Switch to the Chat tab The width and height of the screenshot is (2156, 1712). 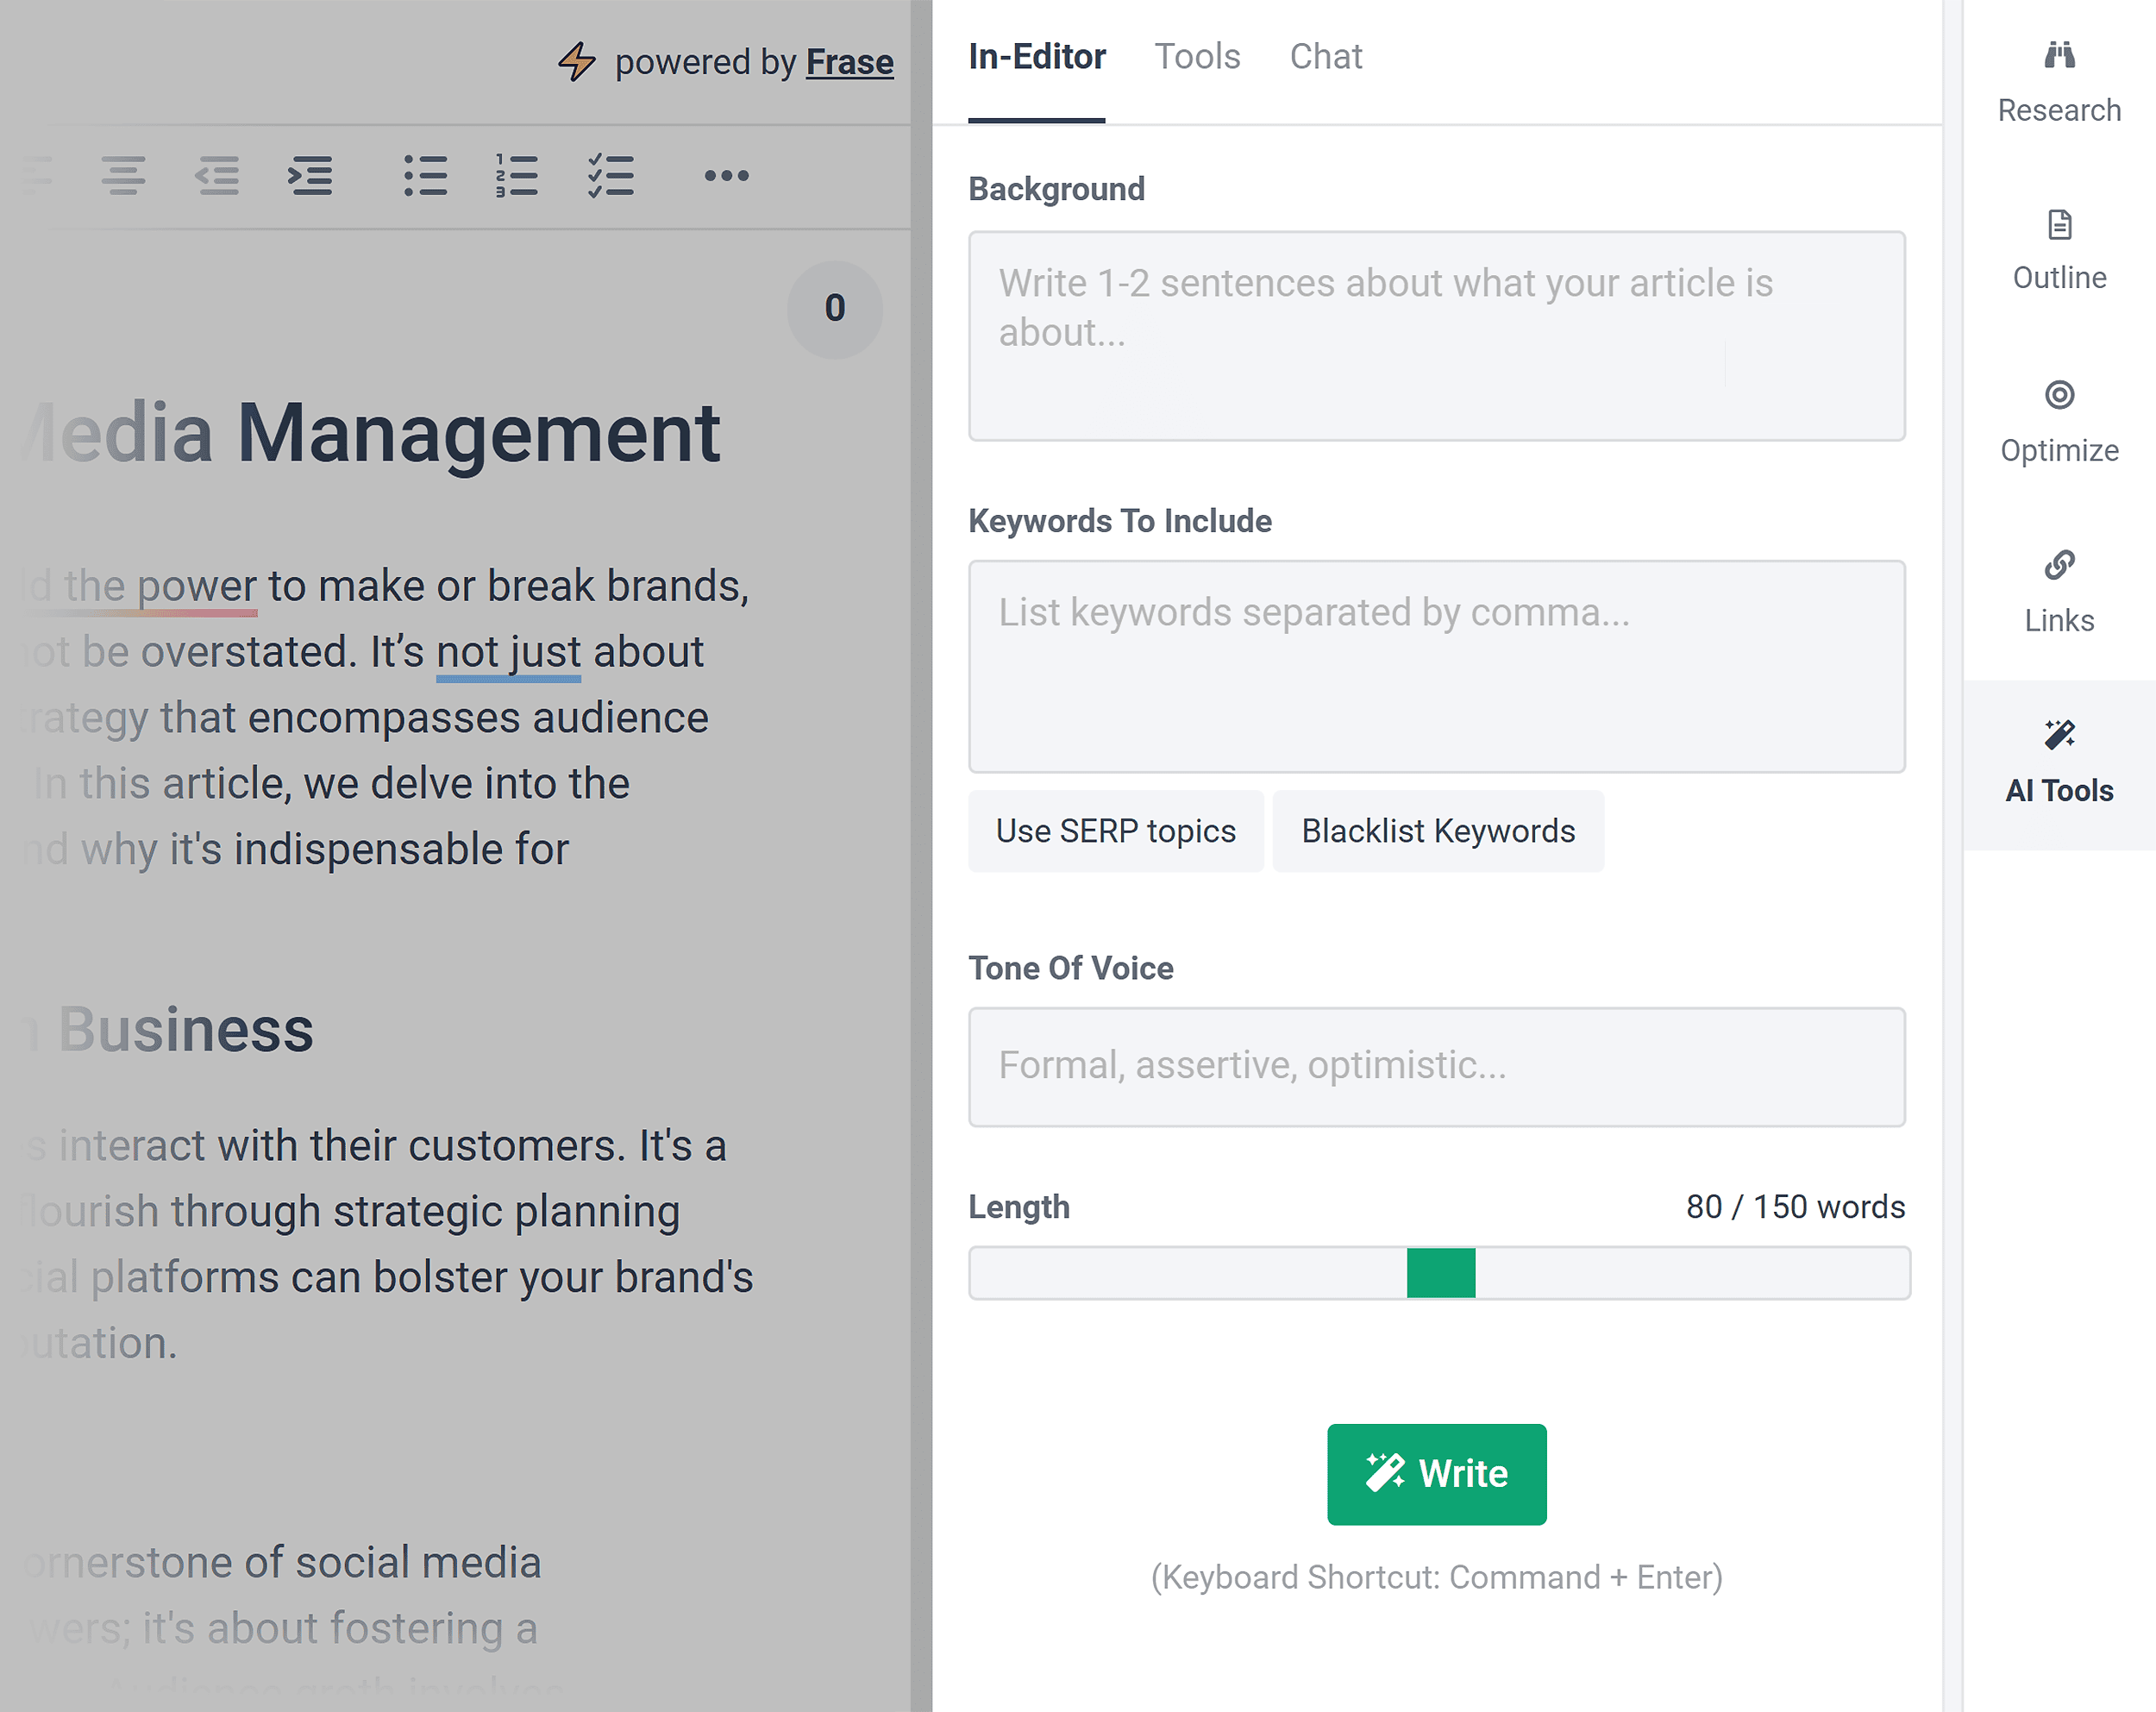pos(1325,57)
